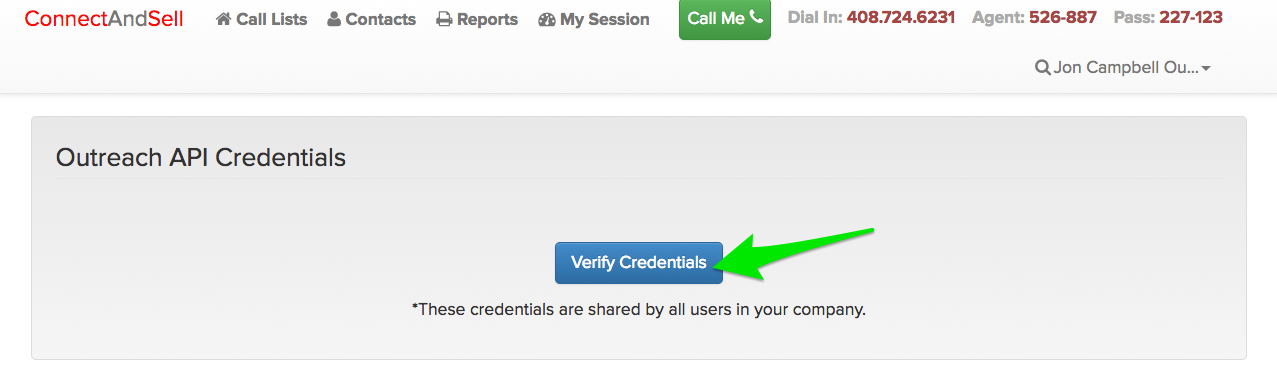Go to the Reports page
This screenshot has width=1277, height=385.
tap(477, 19)
